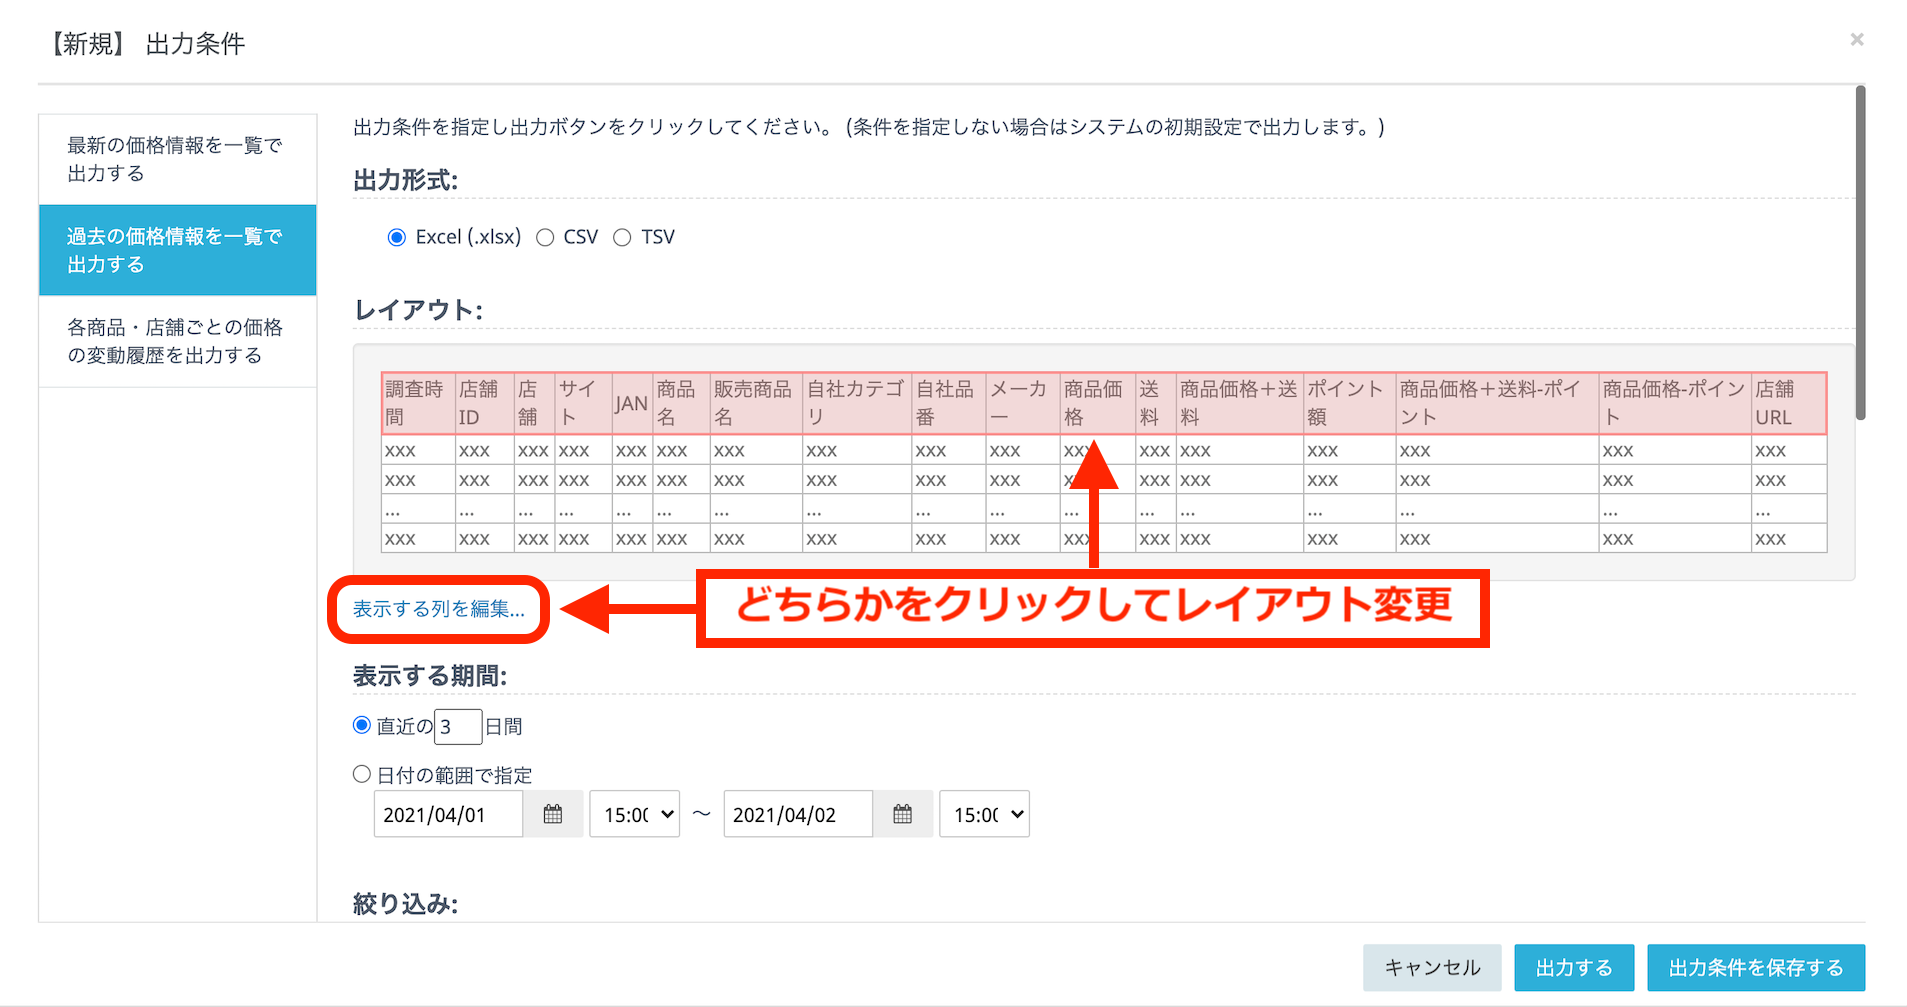
Task: Enable the 日付の範囲で指定 radio option
Action: (362, 774)
